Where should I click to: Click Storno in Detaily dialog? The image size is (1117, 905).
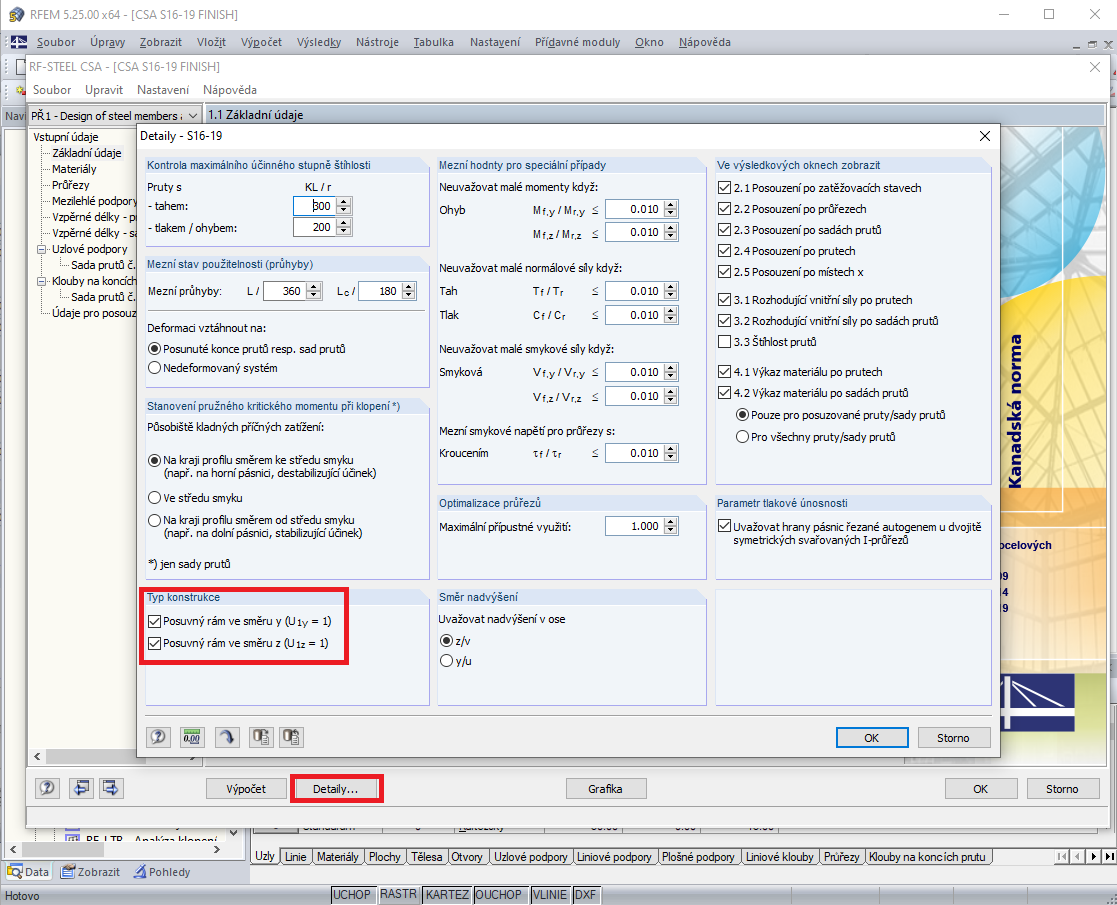point(953,738)
